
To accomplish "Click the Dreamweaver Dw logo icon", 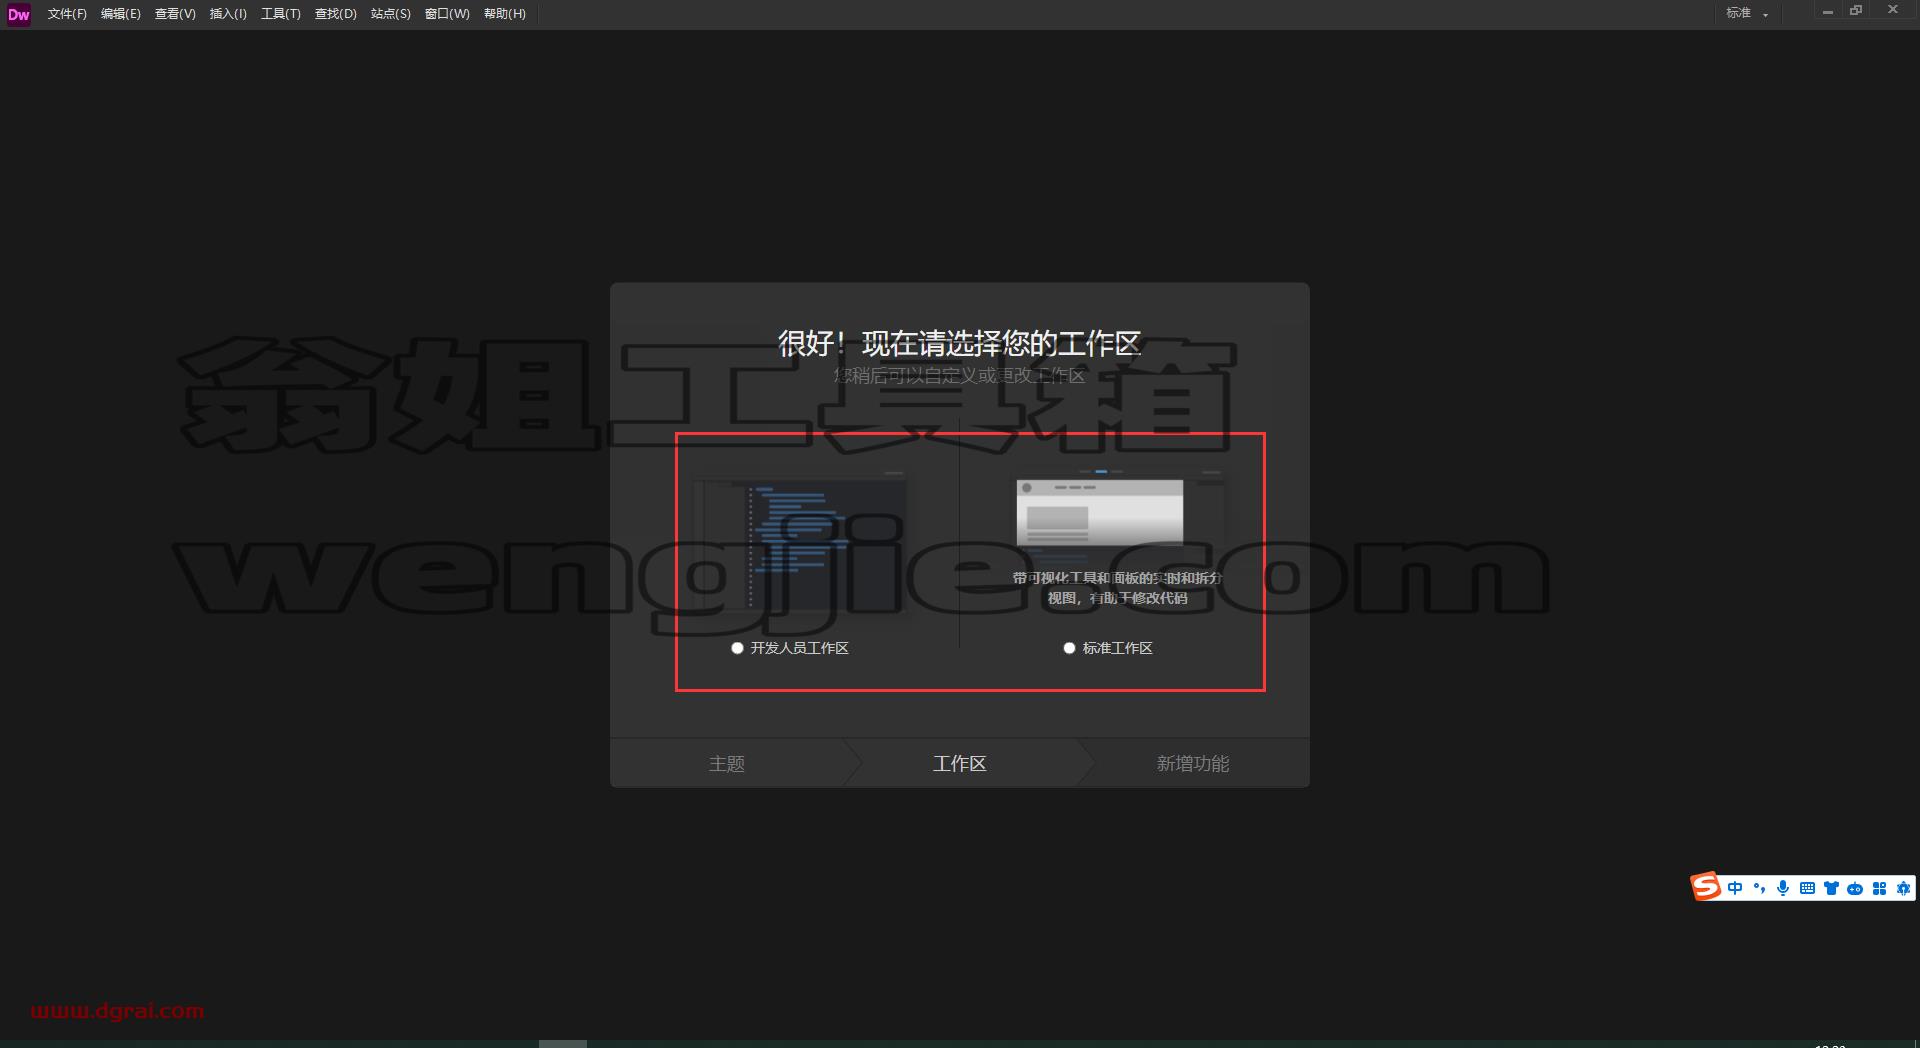I will 18,14.
